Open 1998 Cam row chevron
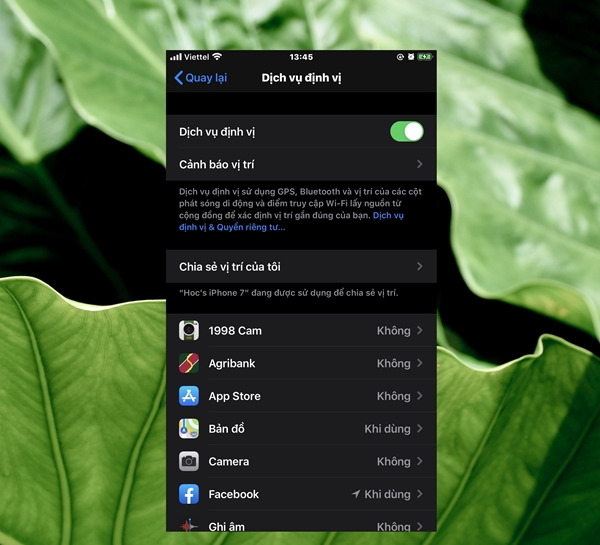The height and width of the screenshot is (545, 600). click(420, 330)
